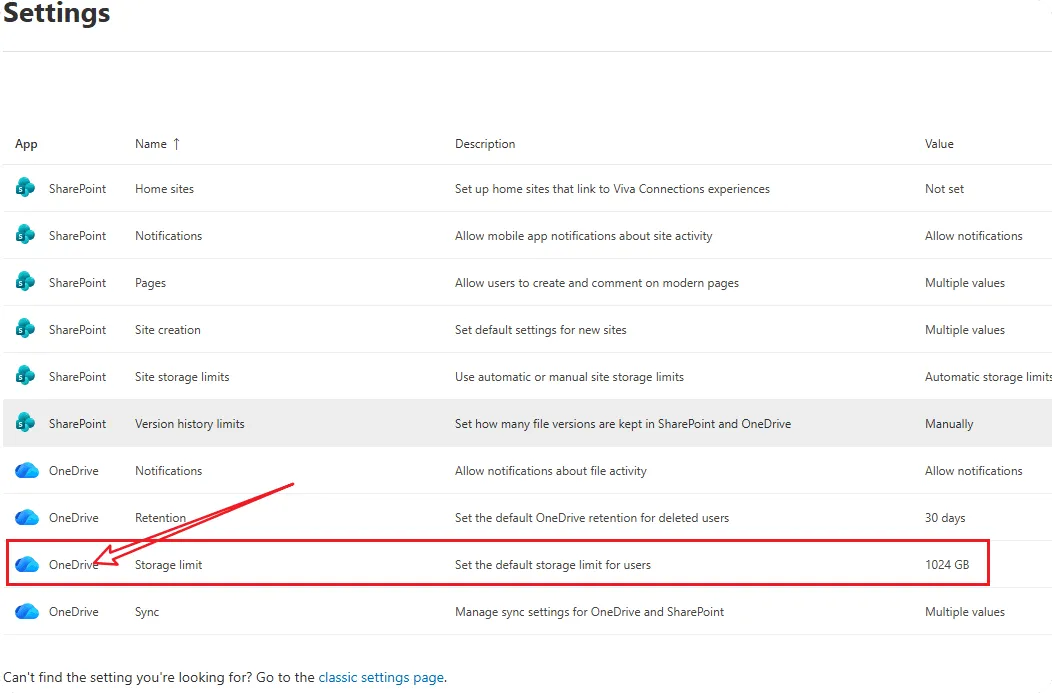This screenshot has height=693, width=1052.
Task: Open the Home sites setting
Action: tap(164, 189)
